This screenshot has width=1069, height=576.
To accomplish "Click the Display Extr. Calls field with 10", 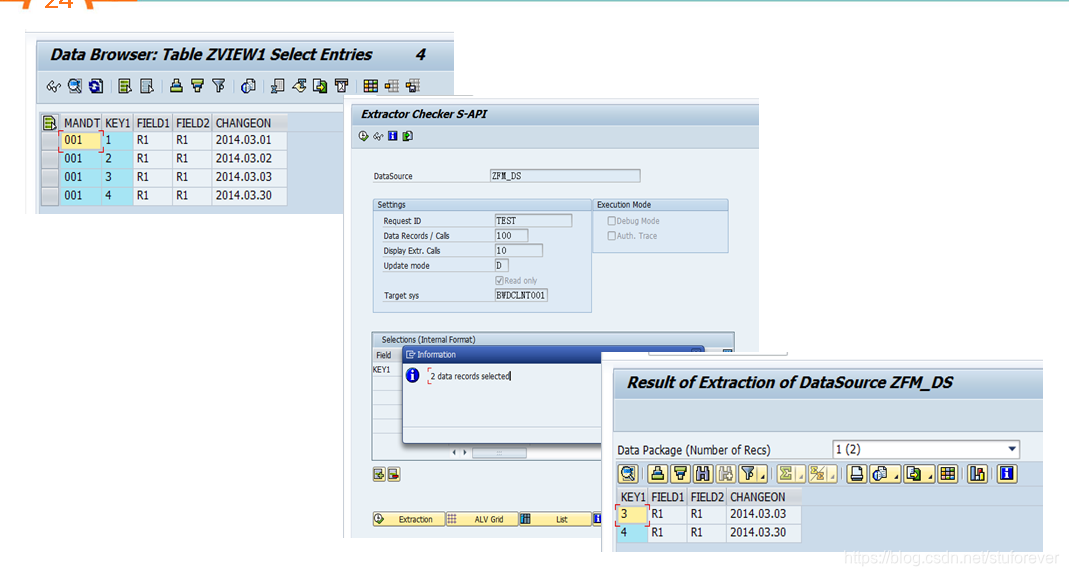I will tap(519, 251).
